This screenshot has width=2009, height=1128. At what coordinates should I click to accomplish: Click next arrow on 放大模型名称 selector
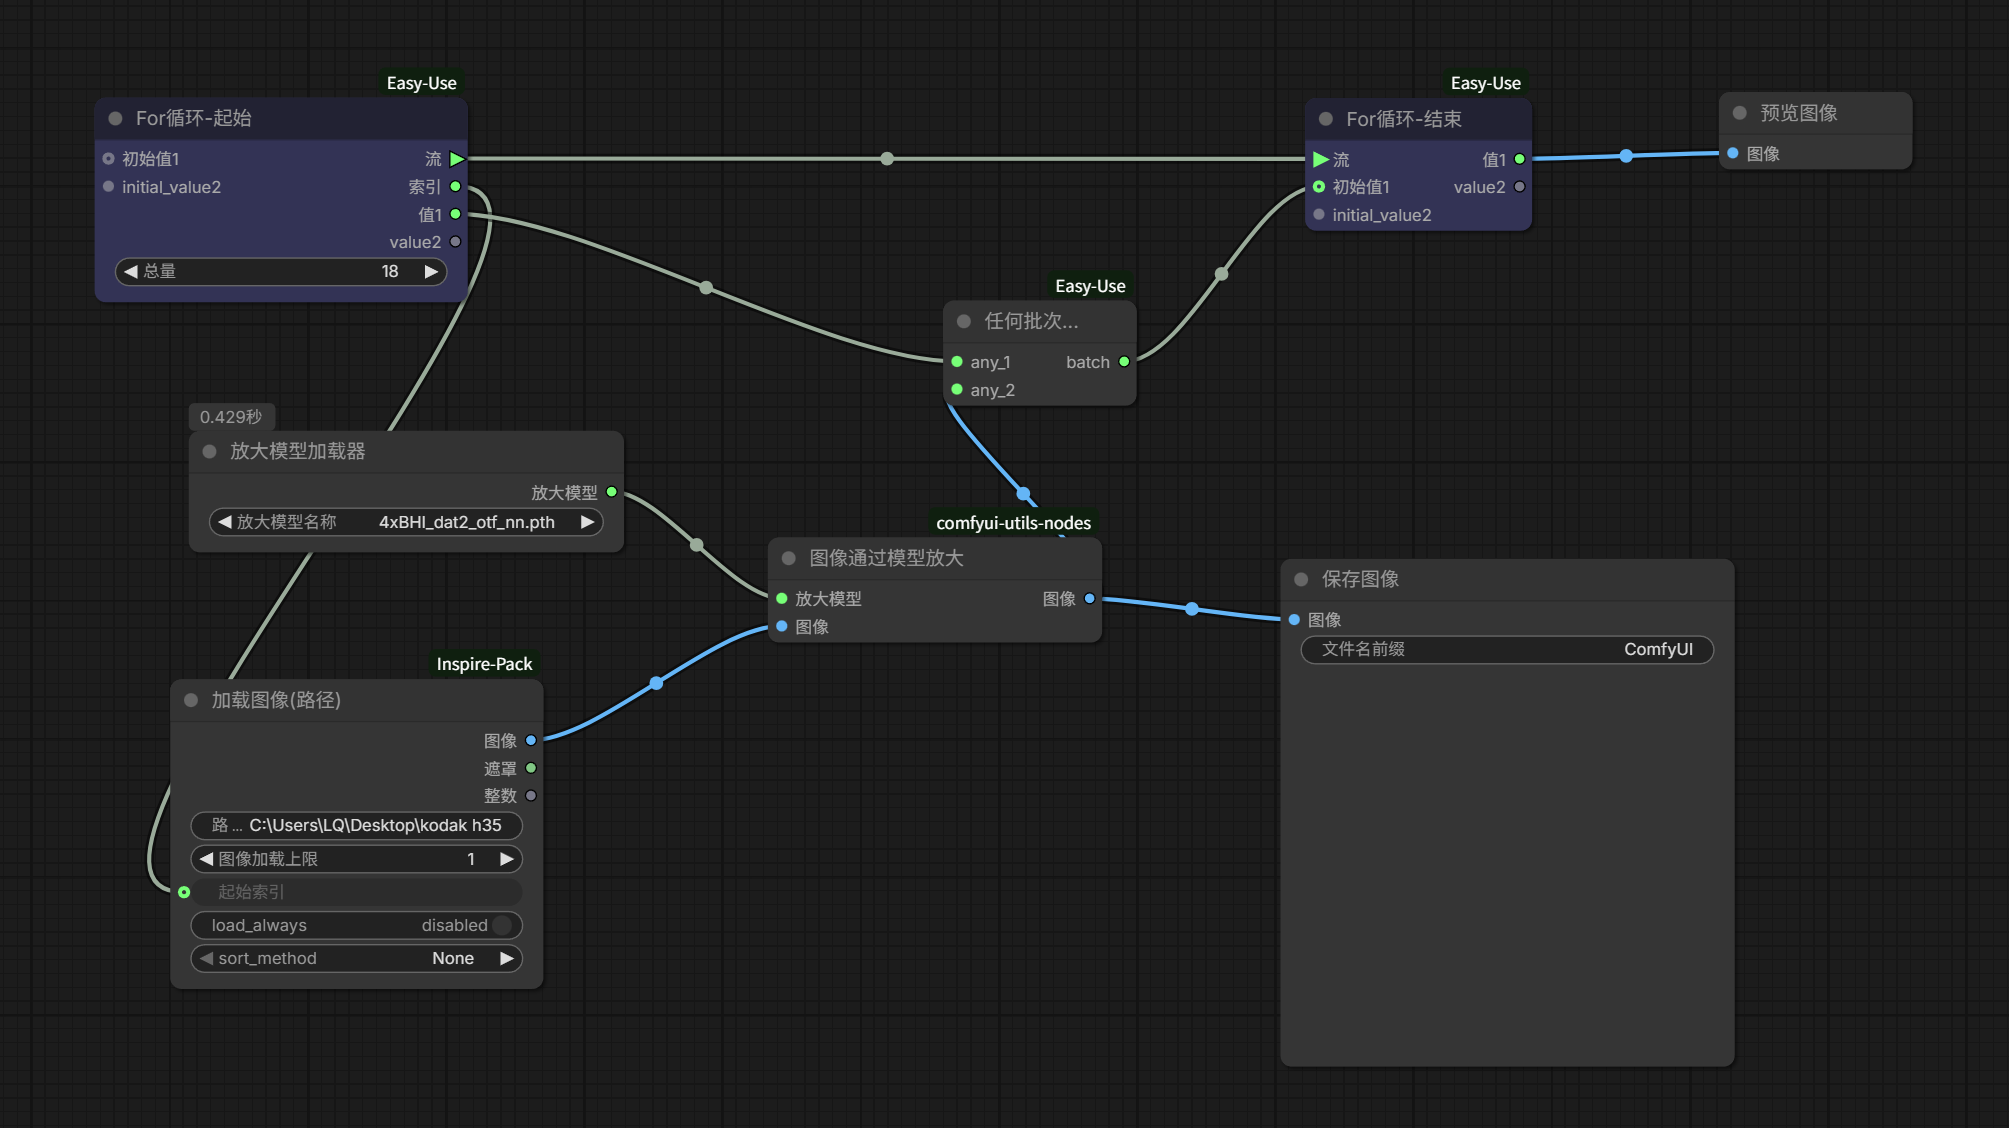(x=588, y=522)
